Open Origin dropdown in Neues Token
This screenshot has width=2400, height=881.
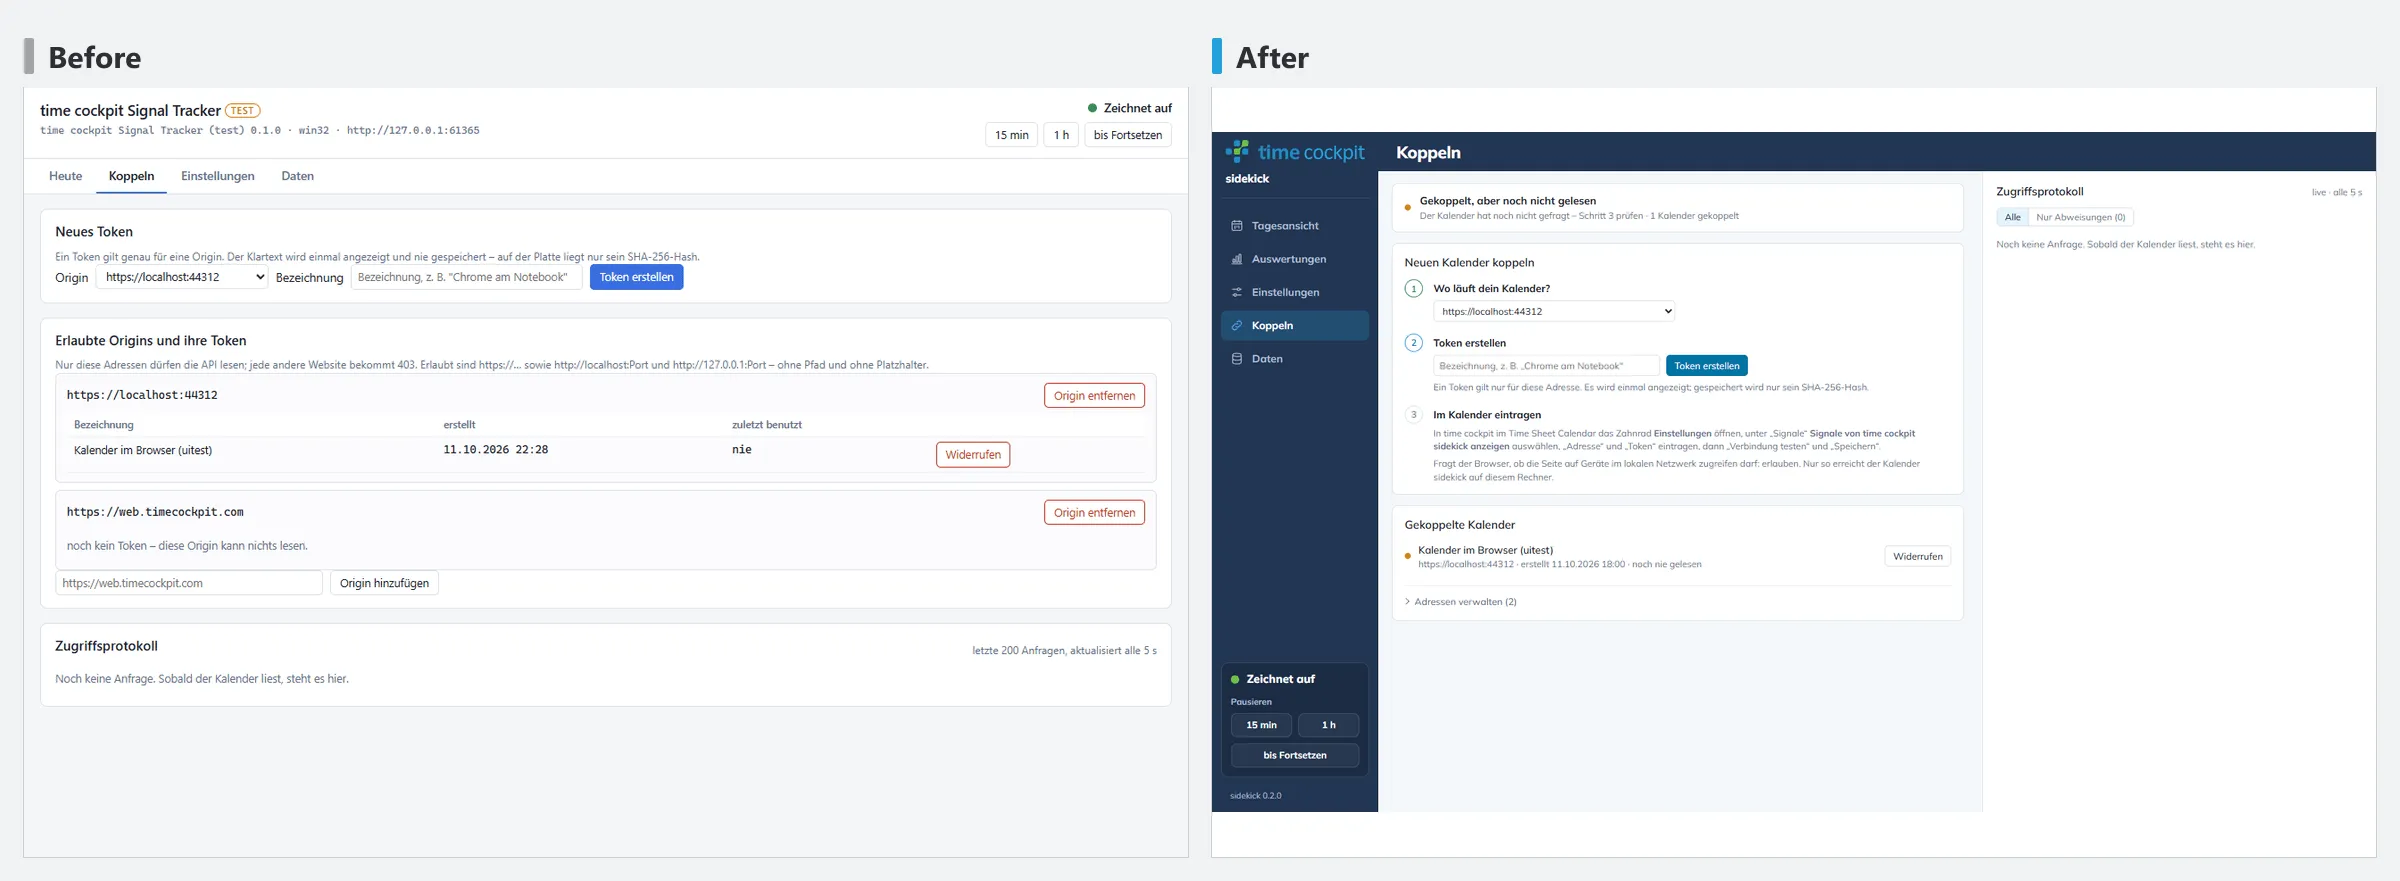point(182,277)
